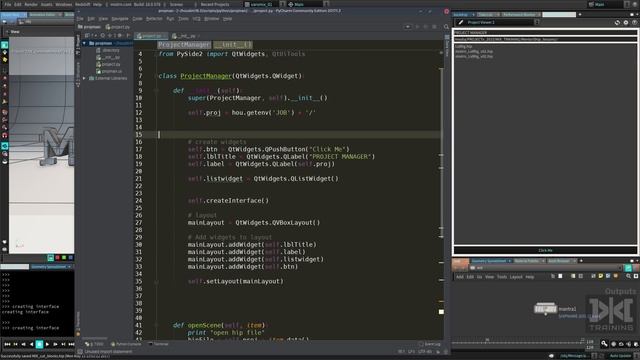Open the Project Viewer pane settings gear icon
This screenshot has width=640, height=360.
pyautogui.click(x=626, y=22)
